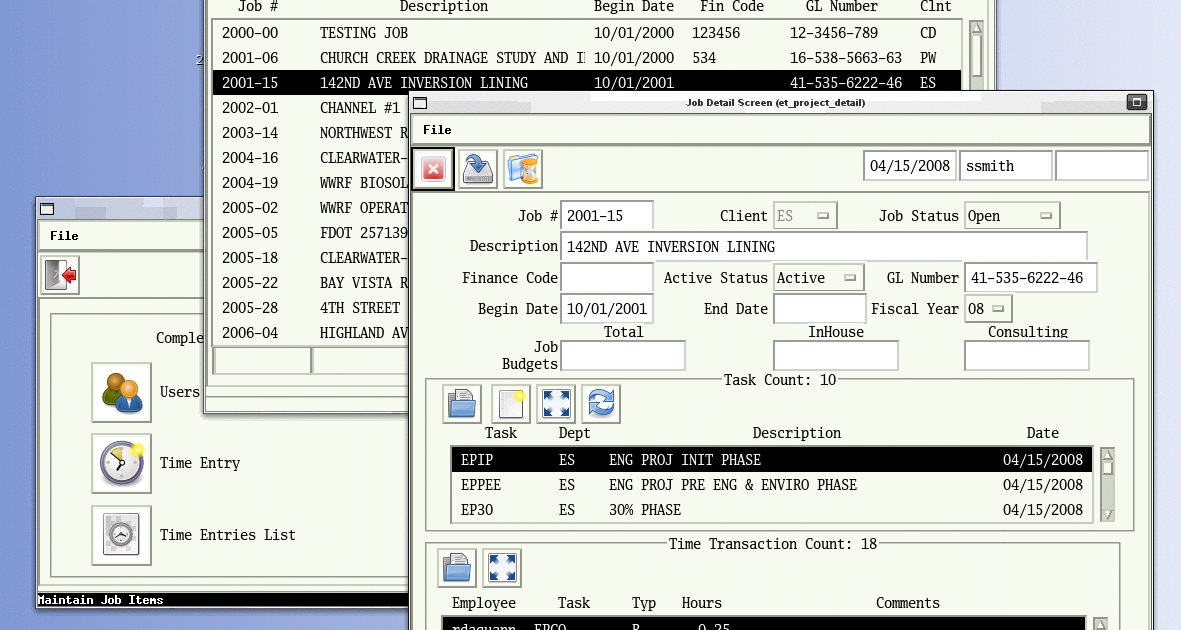The image size is (1181, 630).
Task: Open the Users section icon
Action: coord(121,392)
